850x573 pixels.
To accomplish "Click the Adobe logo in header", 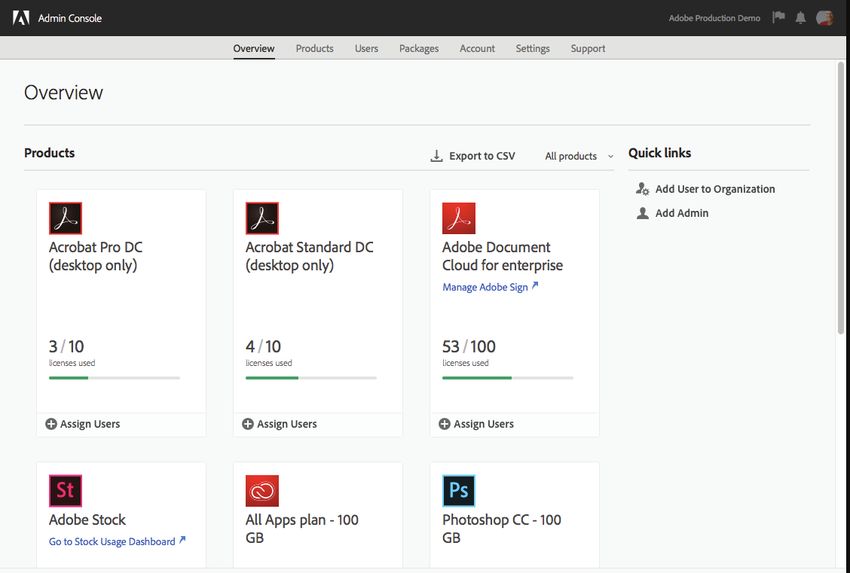I will click(x=21, y=18).
